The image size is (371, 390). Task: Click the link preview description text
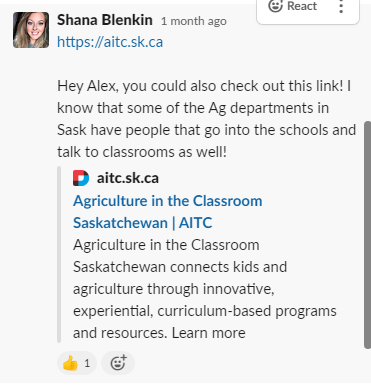[205, 289]
